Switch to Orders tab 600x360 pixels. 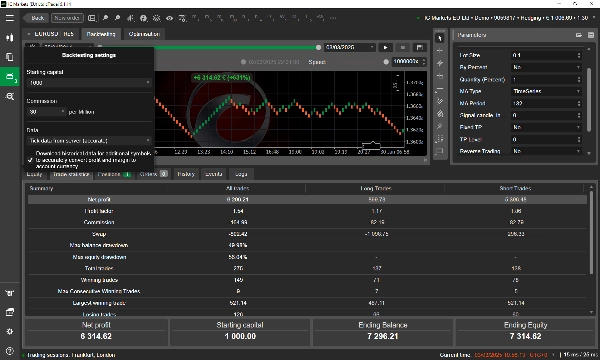pos(153,174)
